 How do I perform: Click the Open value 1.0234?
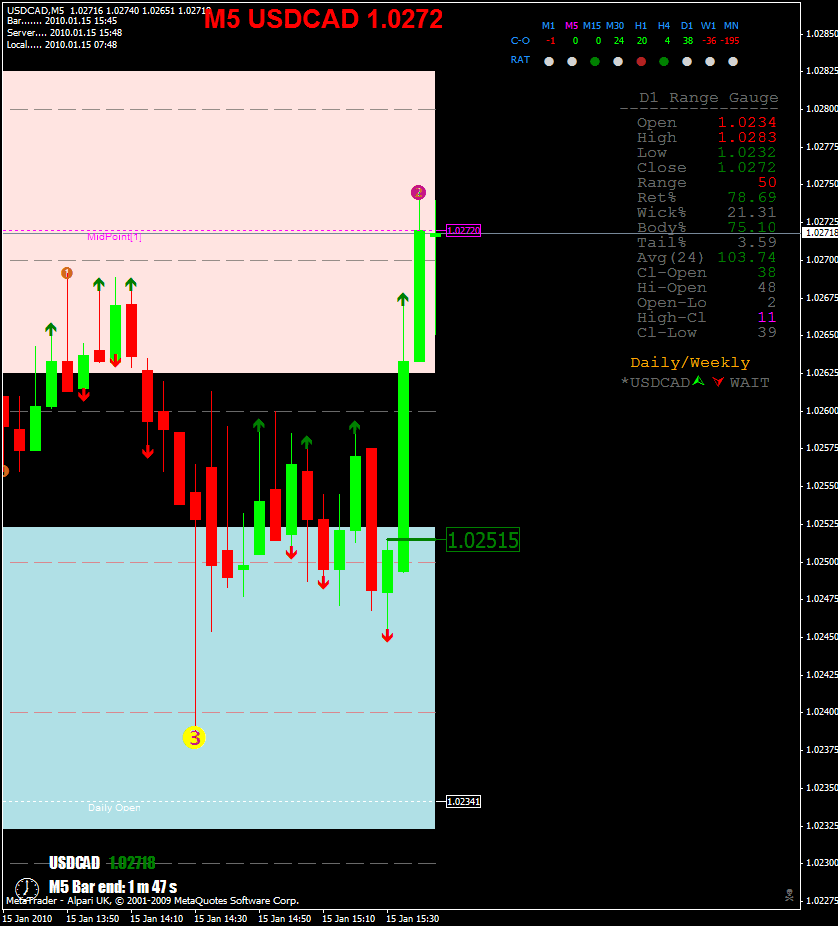point(746,122)
